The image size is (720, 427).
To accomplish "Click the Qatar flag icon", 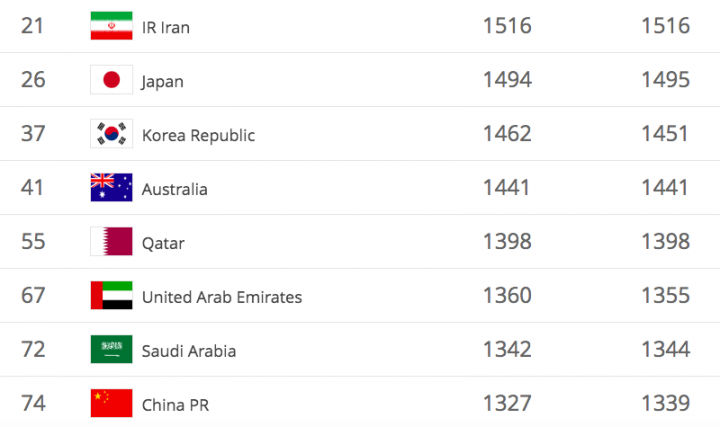I will 111,242.
